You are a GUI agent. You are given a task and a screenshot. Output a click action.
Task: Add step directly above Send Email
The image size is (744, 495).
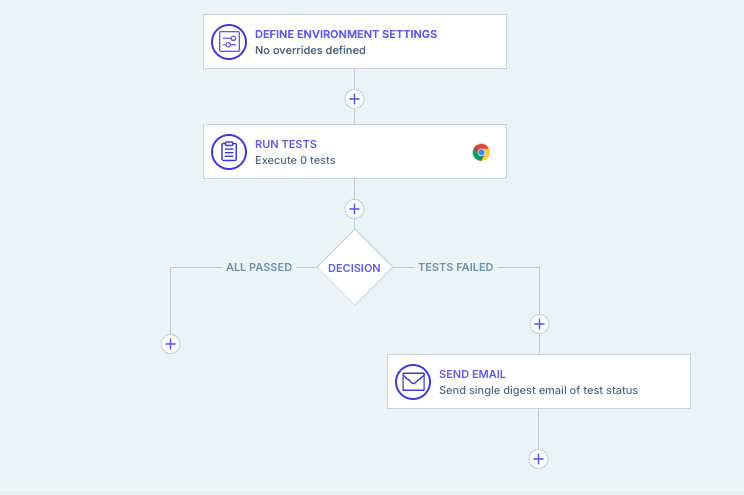[x=539, y=324]
